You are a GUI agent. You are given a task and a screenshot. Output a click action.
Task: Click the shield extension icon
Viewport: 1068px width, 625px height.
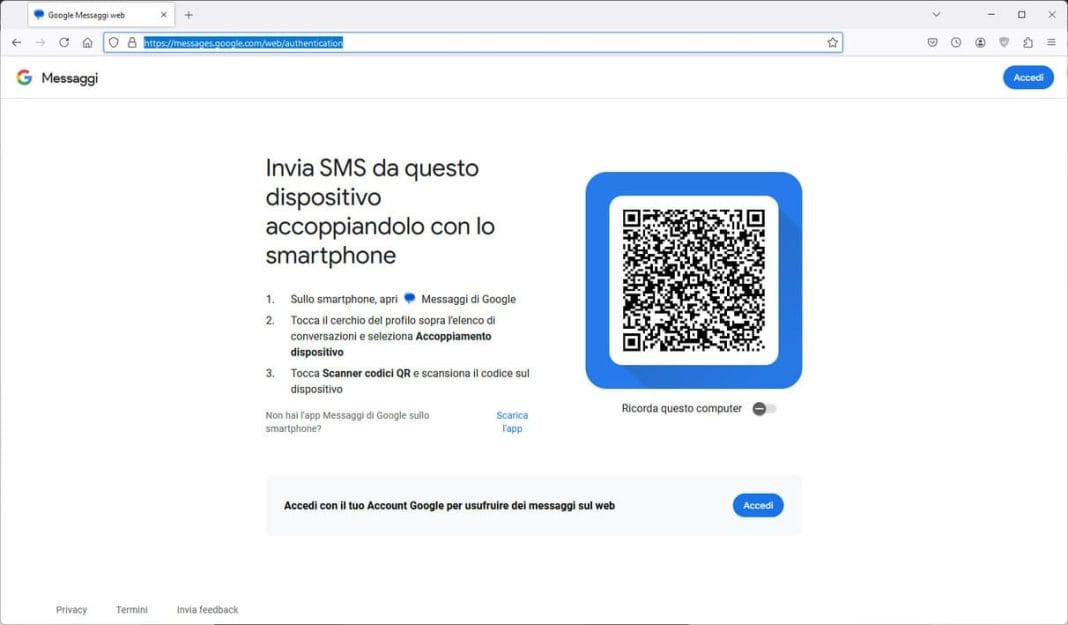click(1004, 42)
